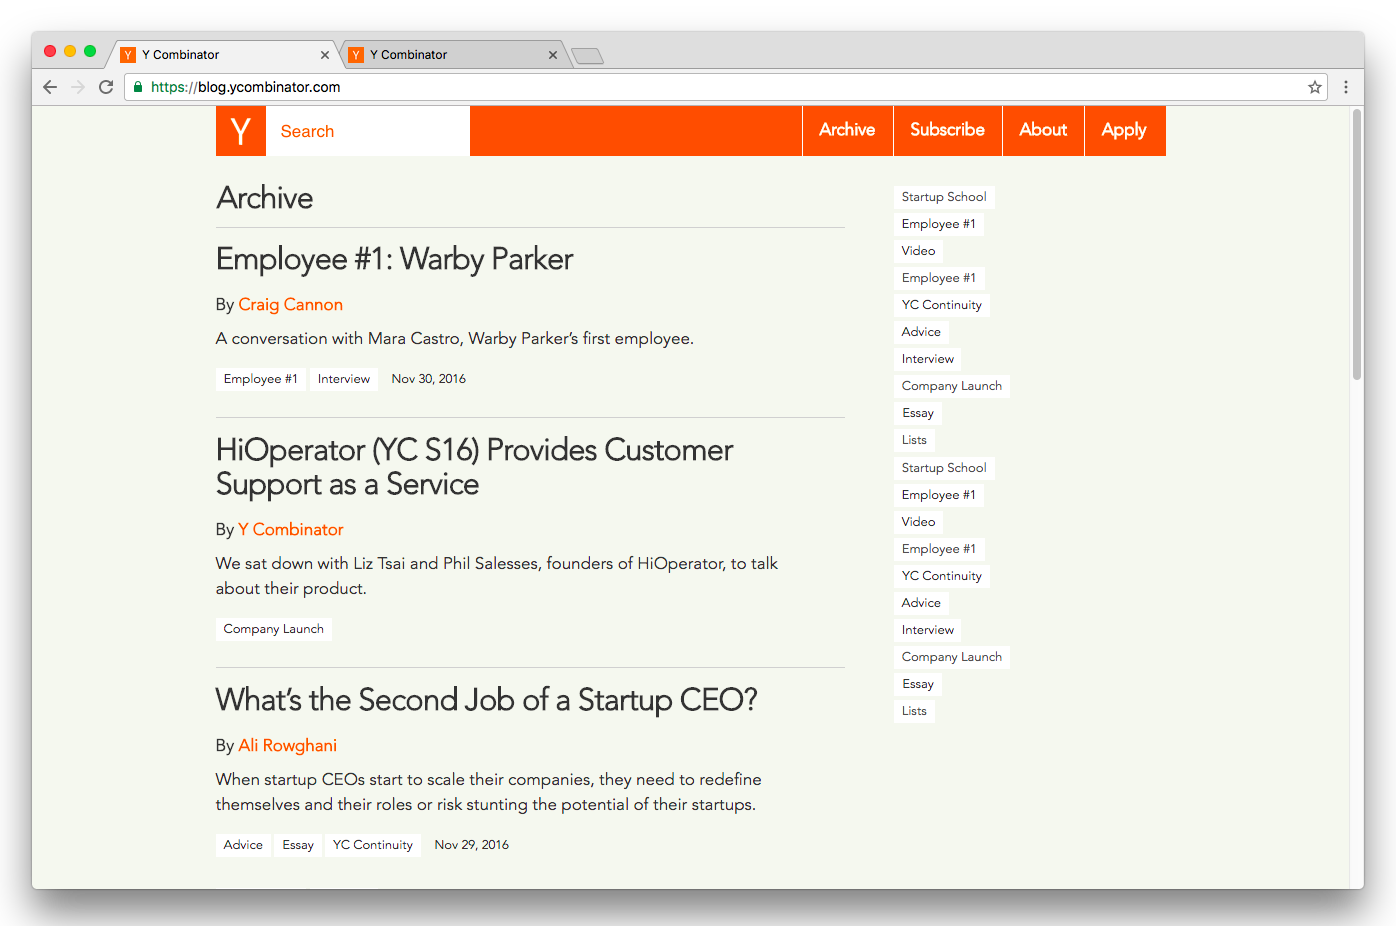Open the HiOperator (YC S16) post
The height and width of the screenshot is (926, 1396).
(x=474, y=467)
